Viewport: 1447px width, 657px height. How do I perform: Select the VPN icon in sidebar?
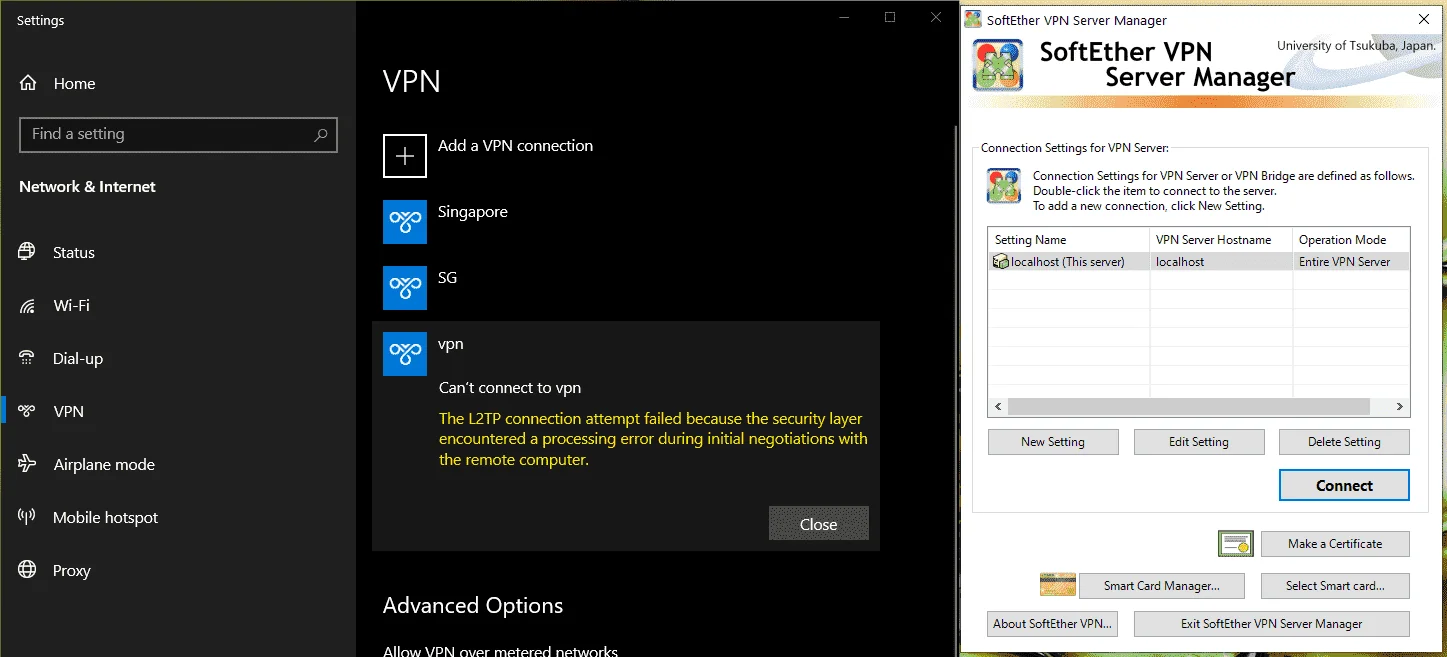coord(28,411)
